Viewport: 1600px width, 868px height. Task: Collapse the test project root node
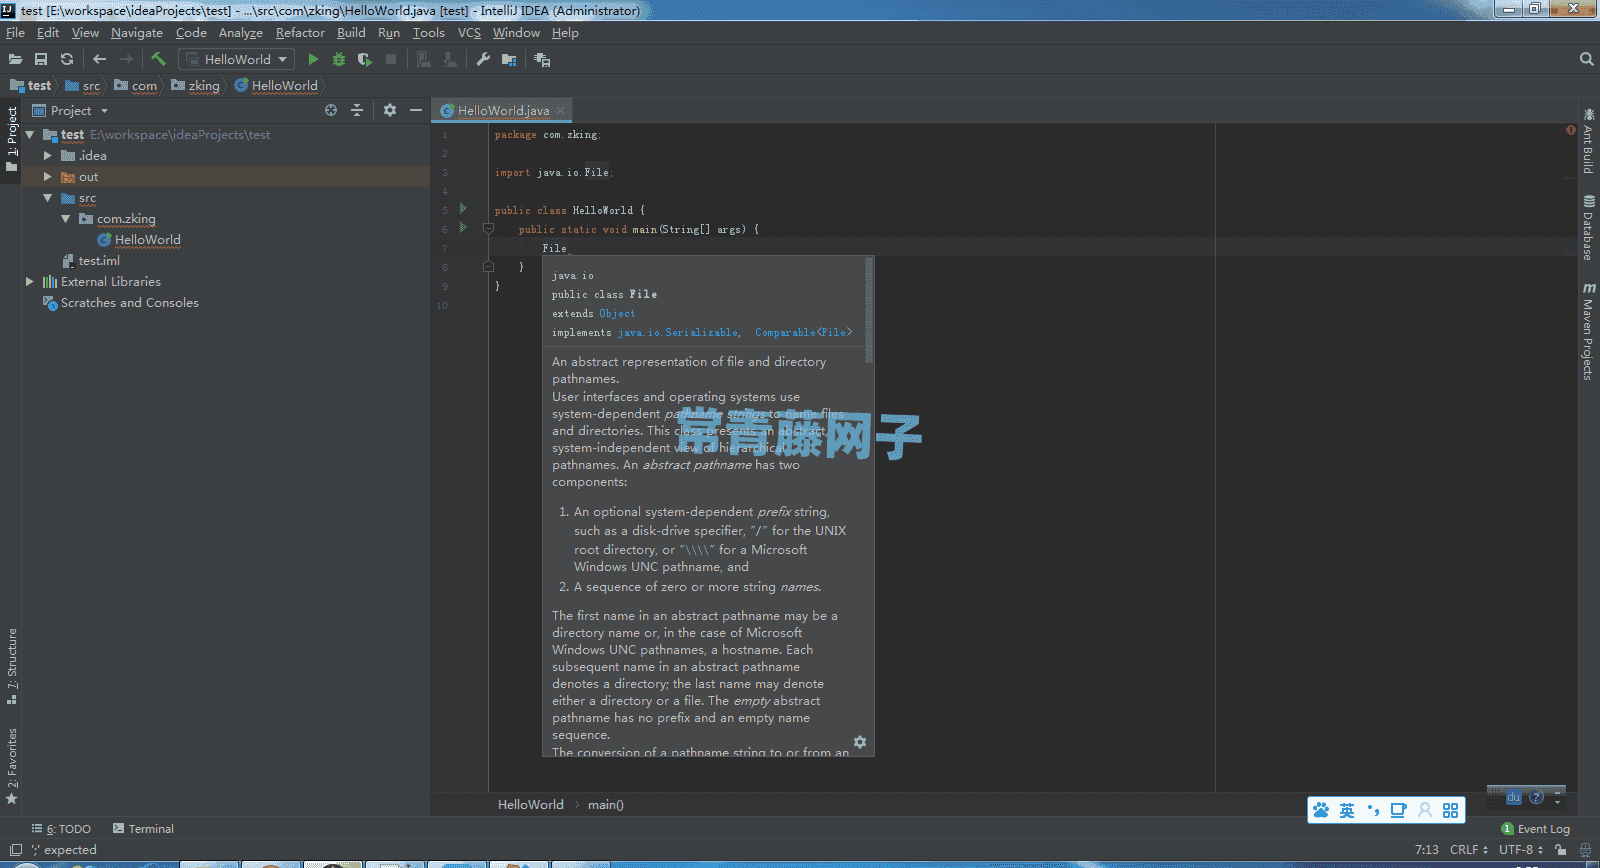(x=30, y=134)
